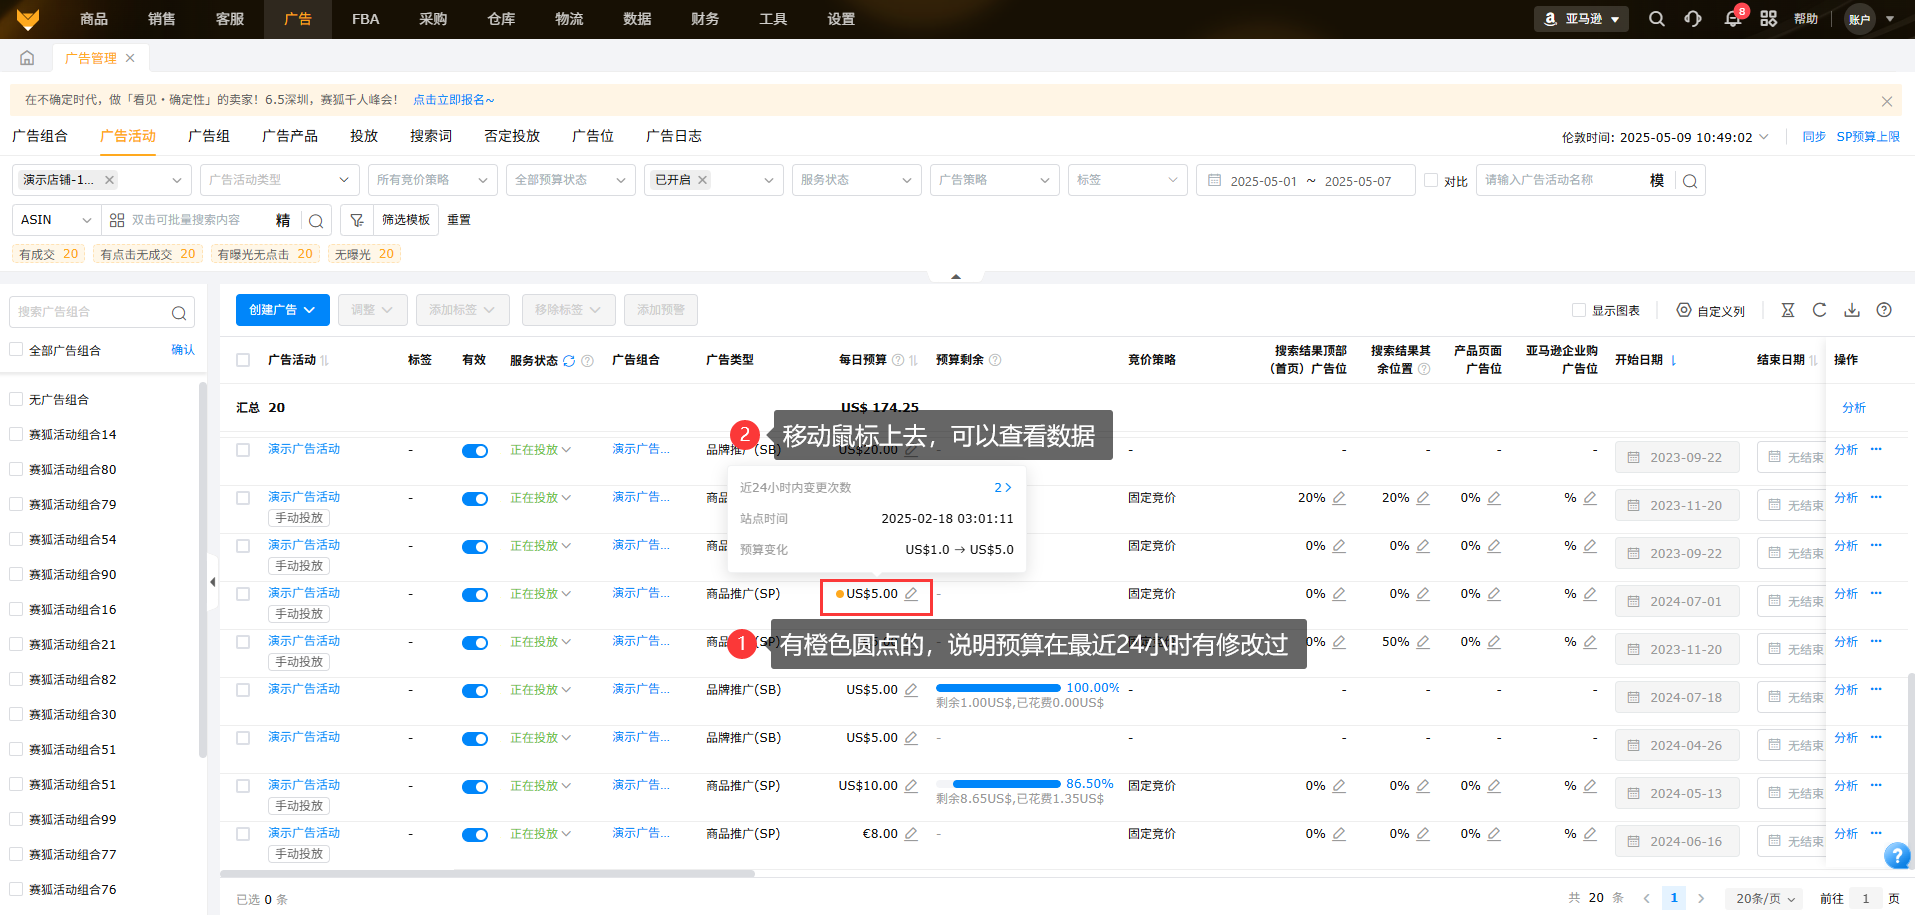Click the 搜索广告组合 search field
1915x915 pixels.
click(x=92, y=312)
